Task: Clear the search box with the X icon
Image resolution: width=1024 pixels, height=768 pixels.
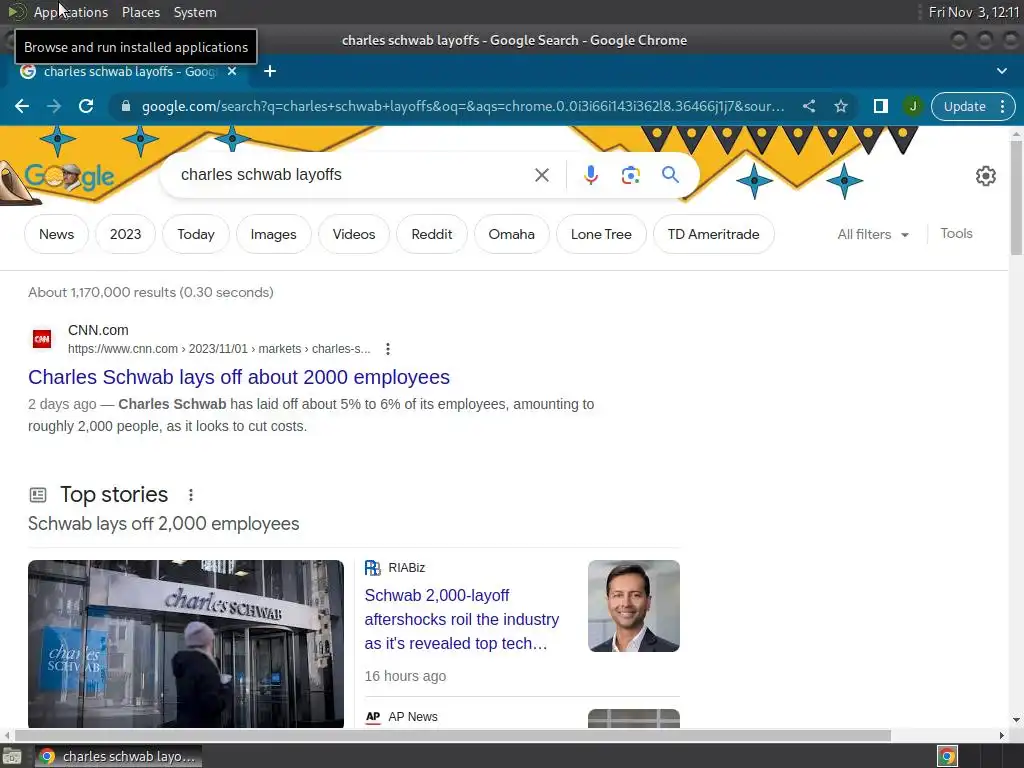Action: point(541,175)
